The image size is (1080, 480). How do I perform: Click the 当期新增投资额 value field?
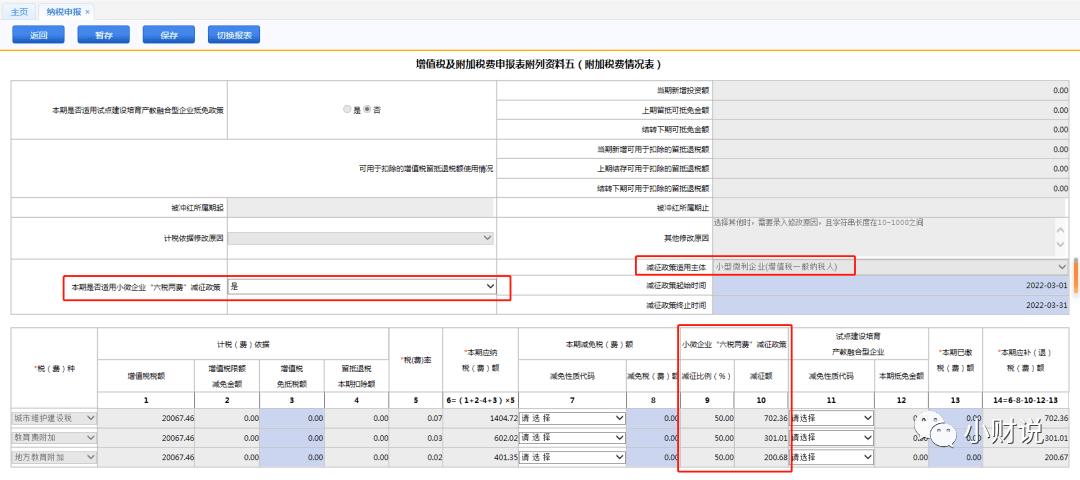pos(890,90)
